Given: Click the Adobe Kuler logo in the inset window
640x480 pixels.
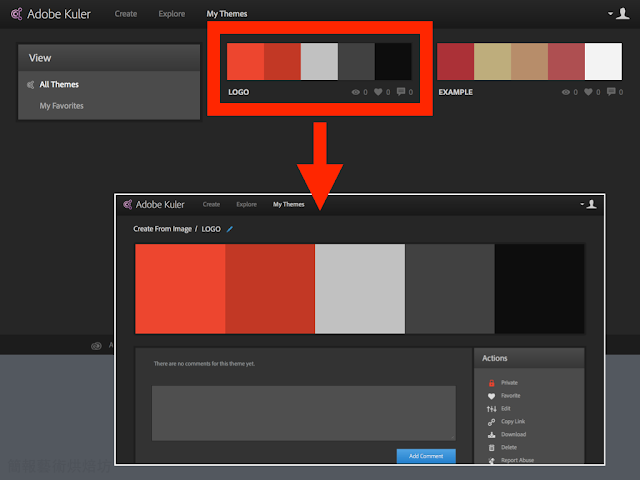Looking at the screenshot, I should (154, 204).
